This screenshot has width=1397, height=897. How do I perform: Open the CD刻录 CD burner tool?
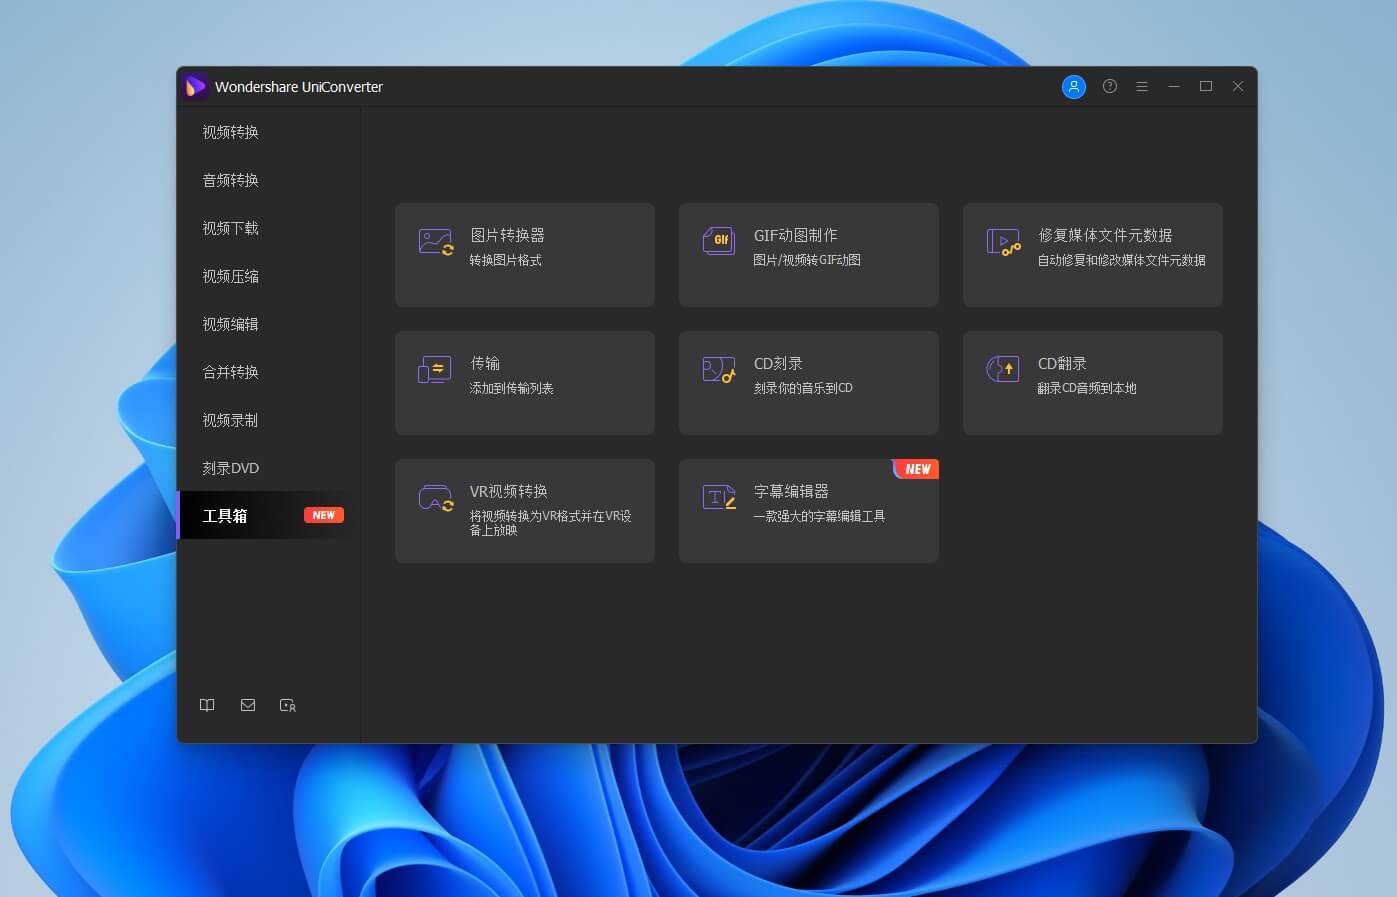point(808,382)
